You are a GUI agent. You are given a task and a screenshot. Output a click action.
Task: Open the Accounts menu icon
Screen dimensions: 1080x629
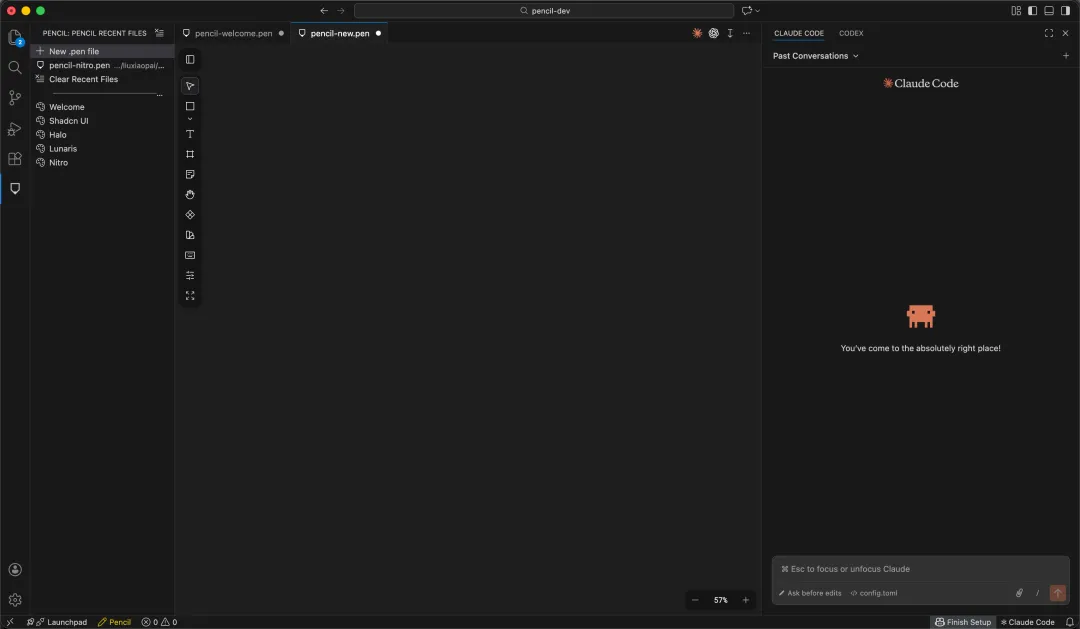click(14, 570)
